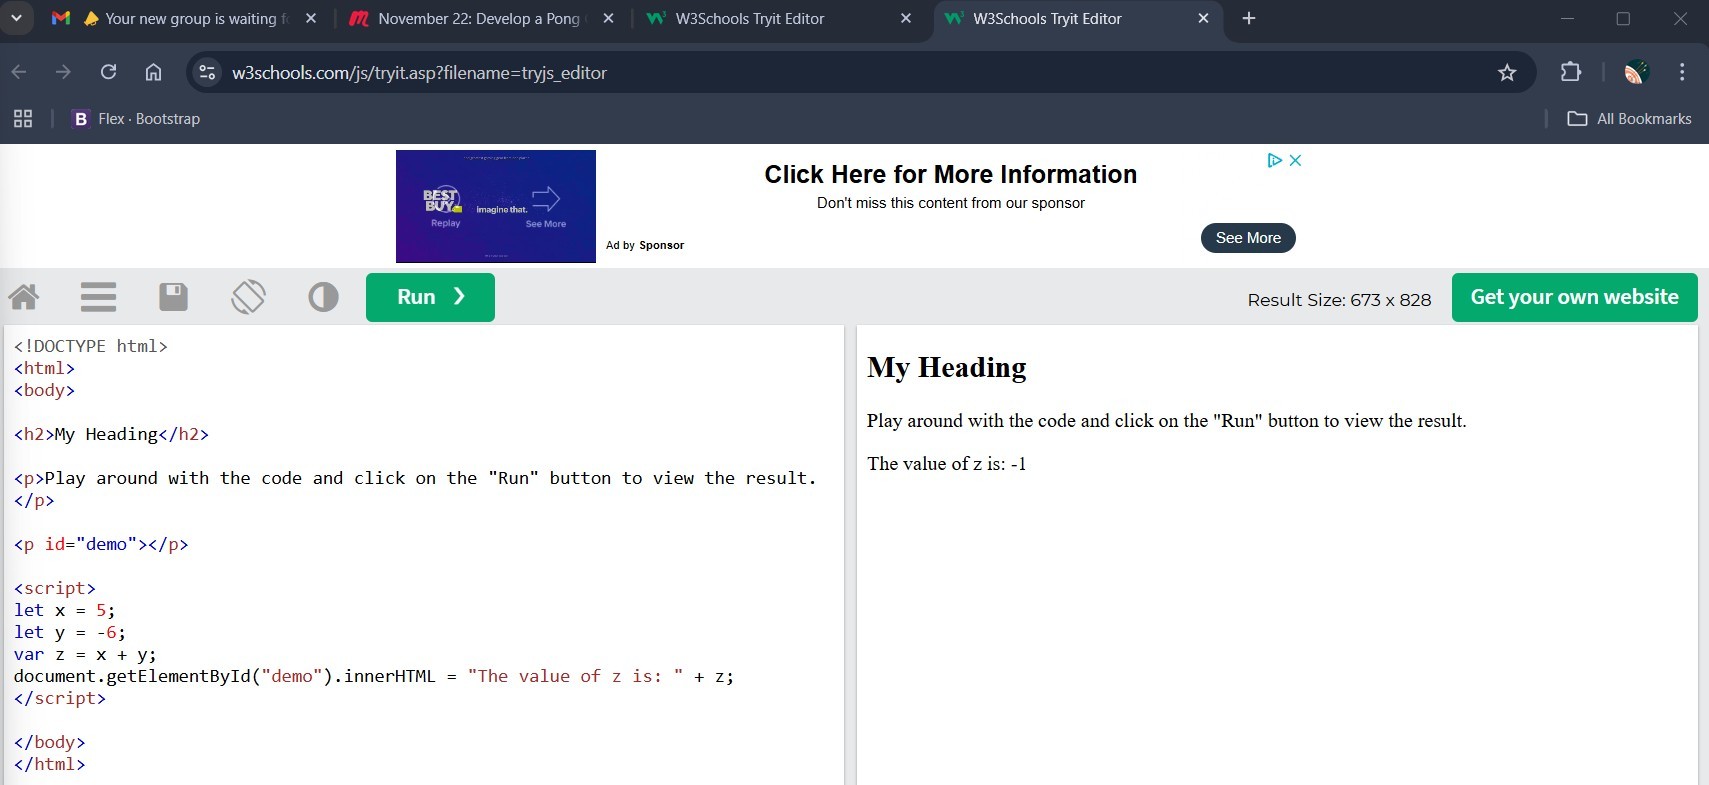Click See More in the ad
1709x785 pixels.
(1248, 238)
